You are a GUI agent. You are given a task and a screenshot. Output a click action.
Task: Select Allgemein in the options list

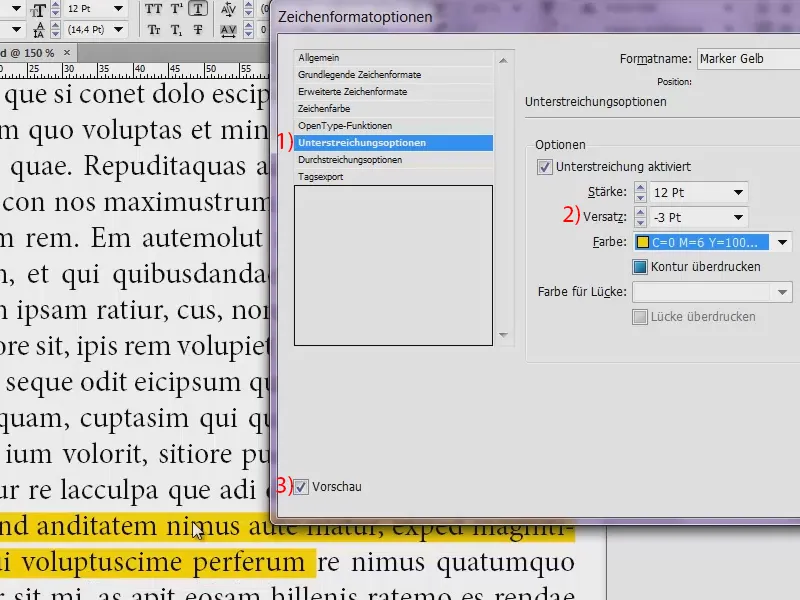[393, 58]
